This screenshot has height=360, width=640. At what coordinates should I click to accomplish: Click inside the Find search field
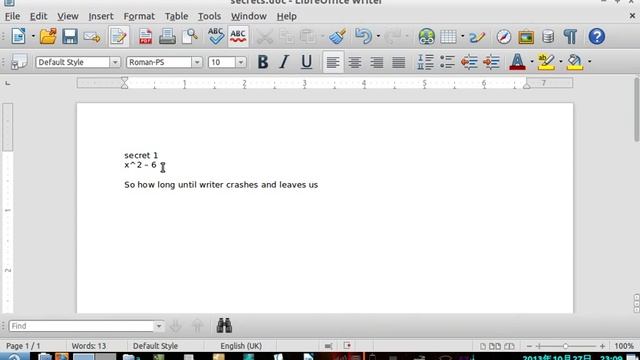click(x=81, y=326)
